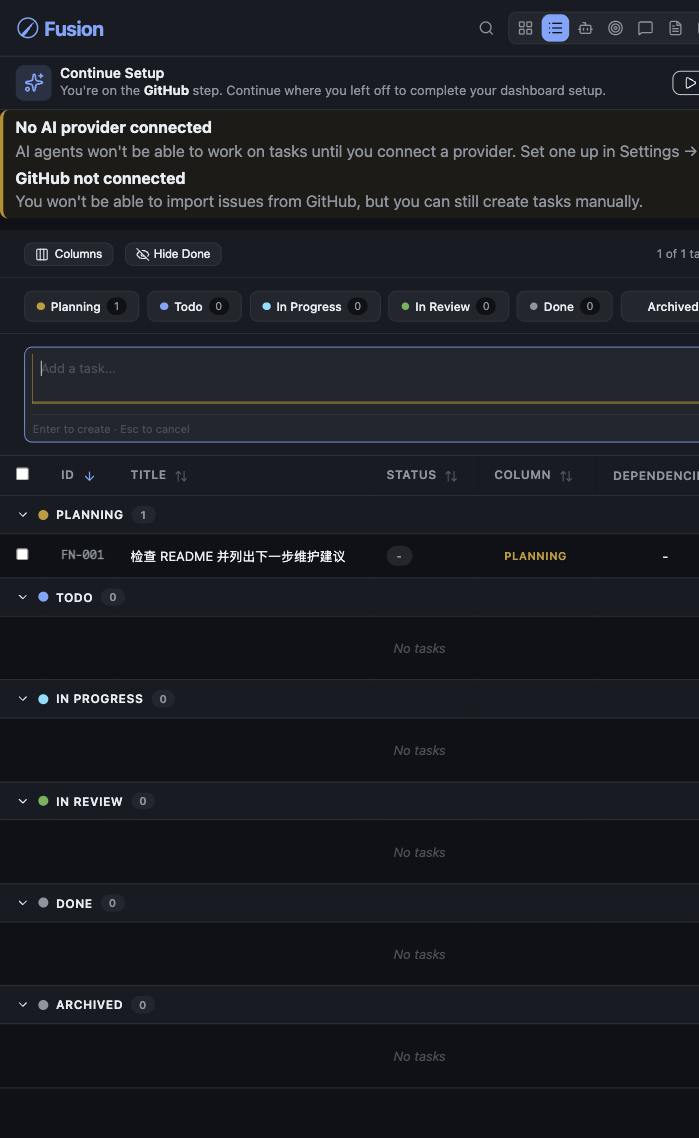
Task: Click the Fusion logo icon
Action: click(28, 28)
